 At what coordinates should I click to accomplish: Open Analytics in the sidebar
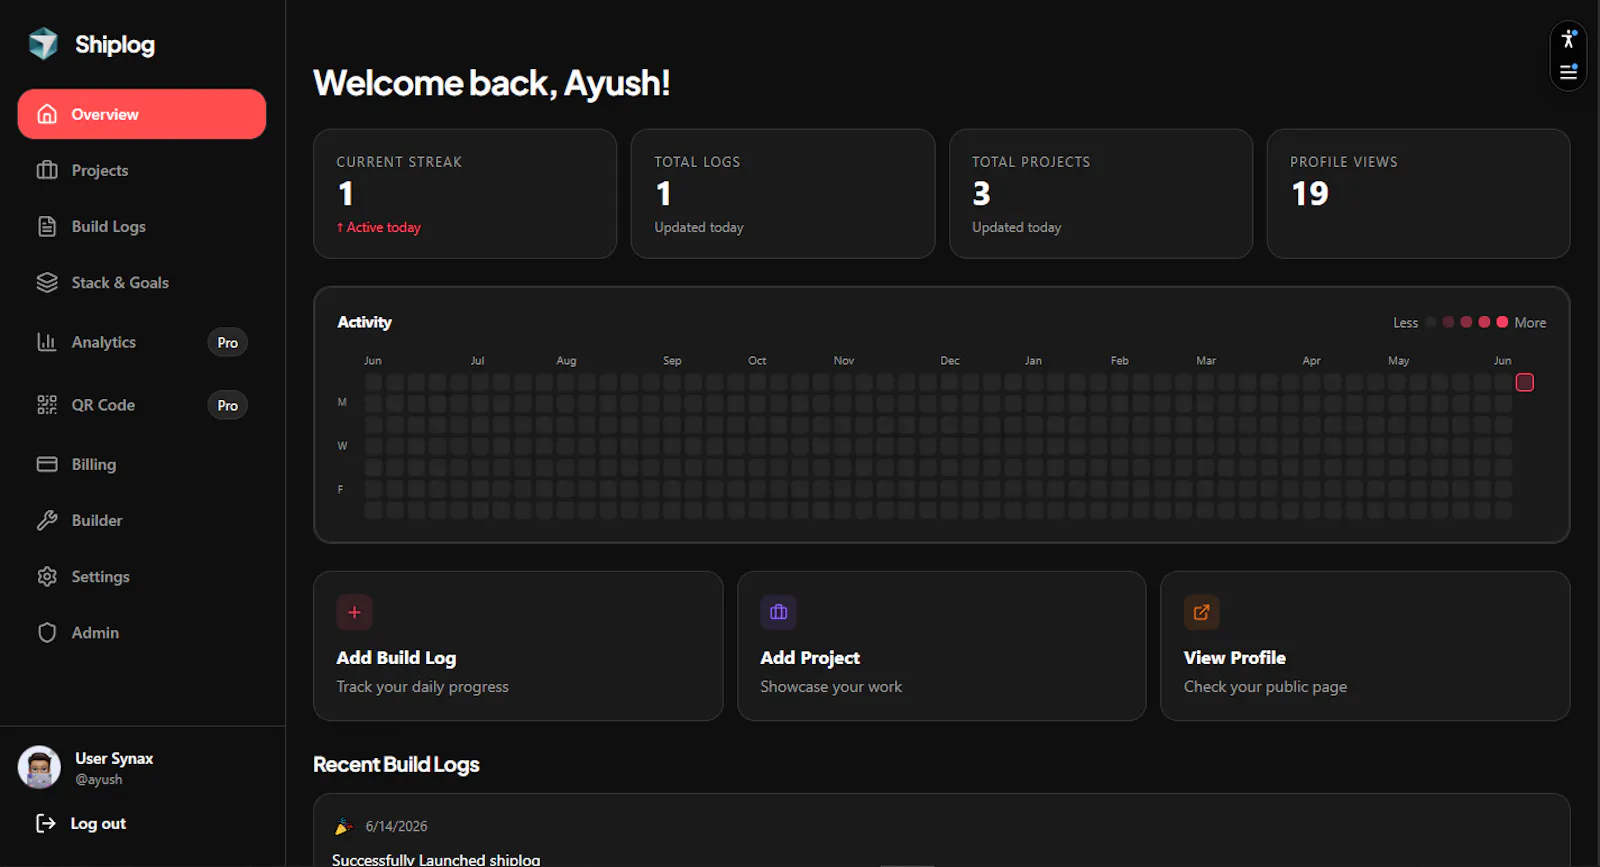(x=142, y=342)
